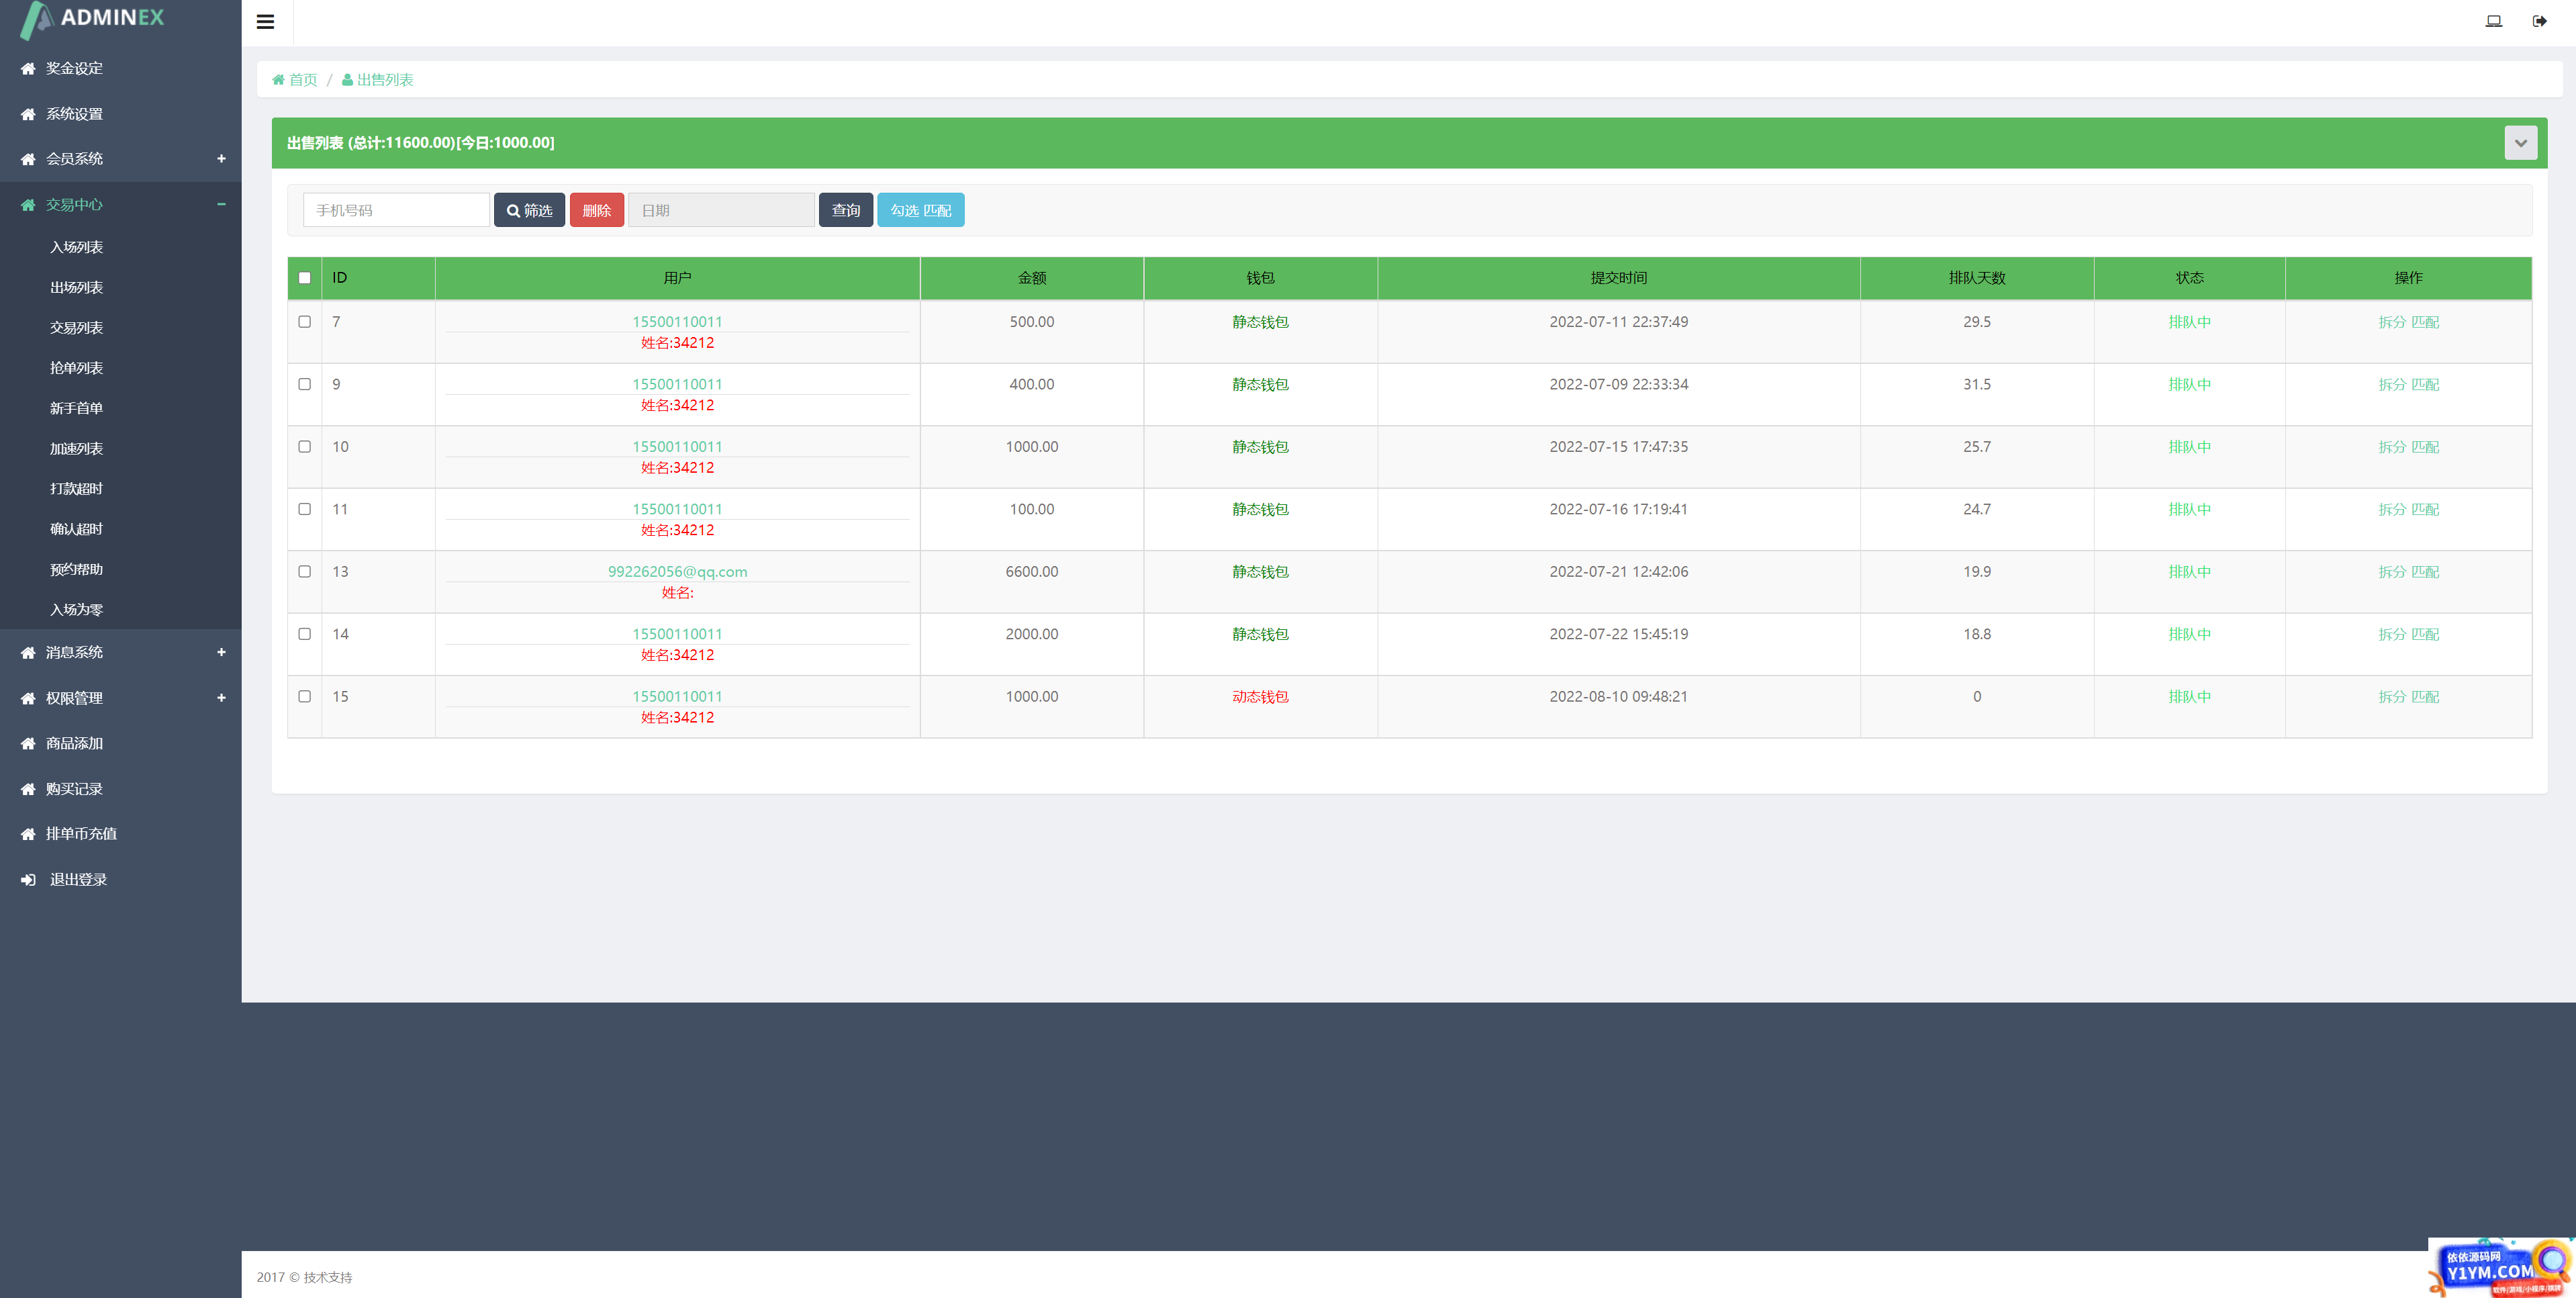2576x1298 pixels.
Task: Toggle the hamburger sidebar menu icon
Action: [265, 21]
